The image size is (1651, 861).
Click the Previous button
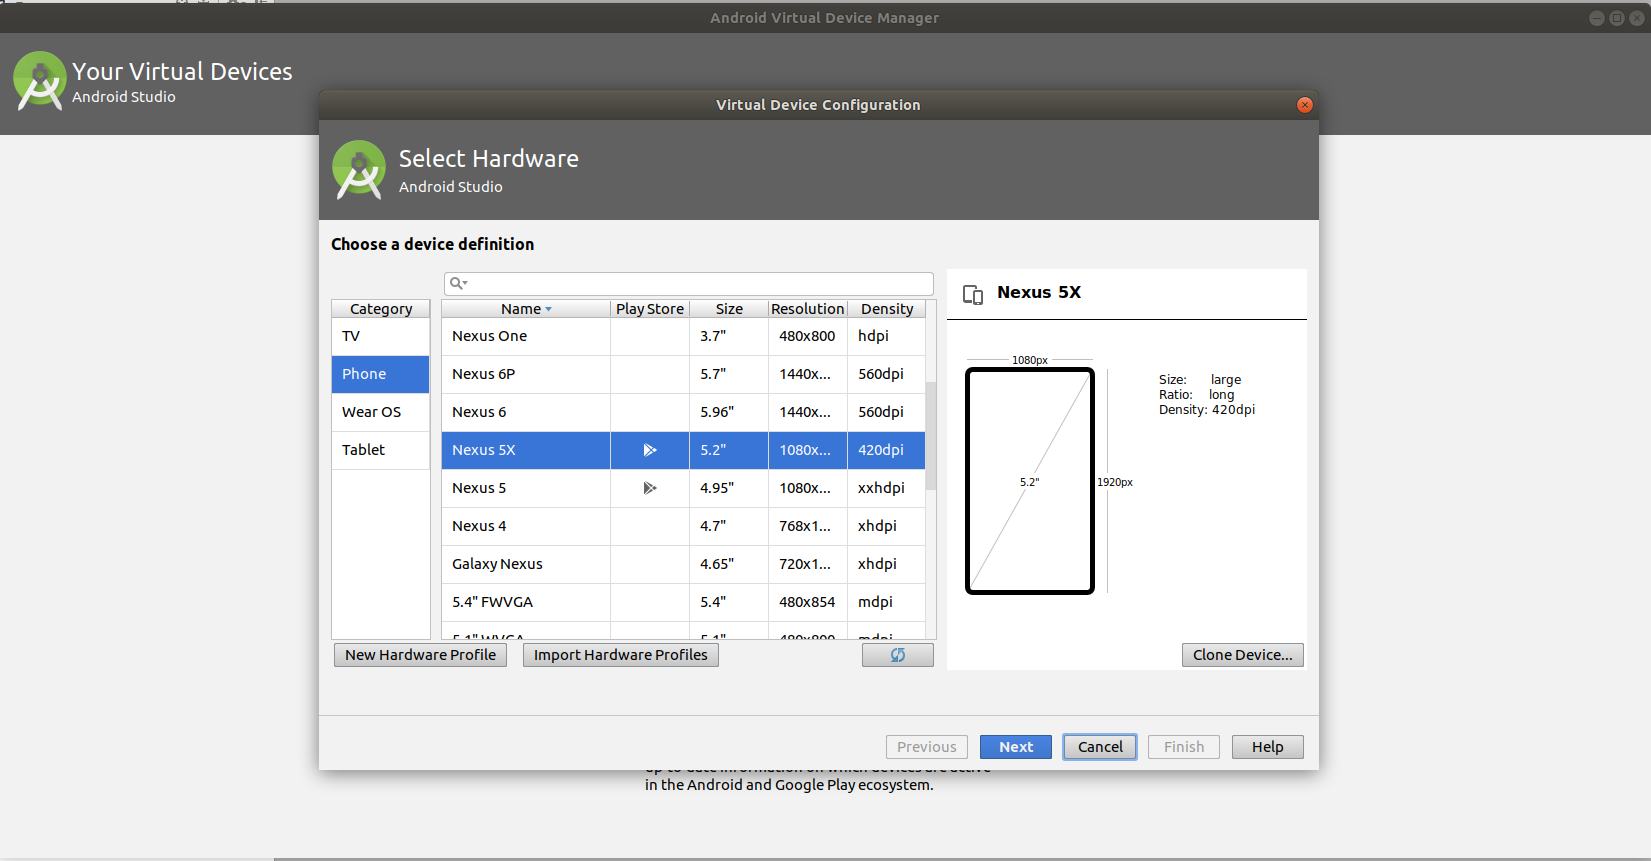[x=927, y=747]
